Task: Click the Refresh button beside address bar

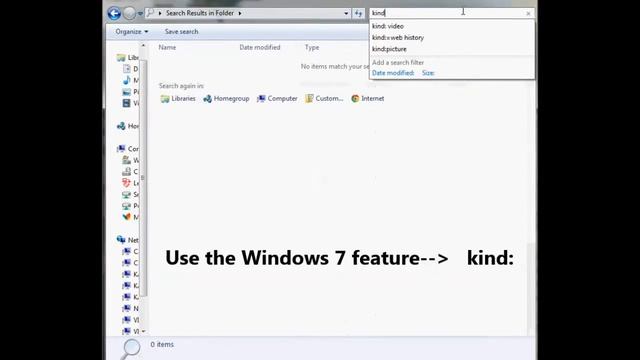Action: [358, 13]
